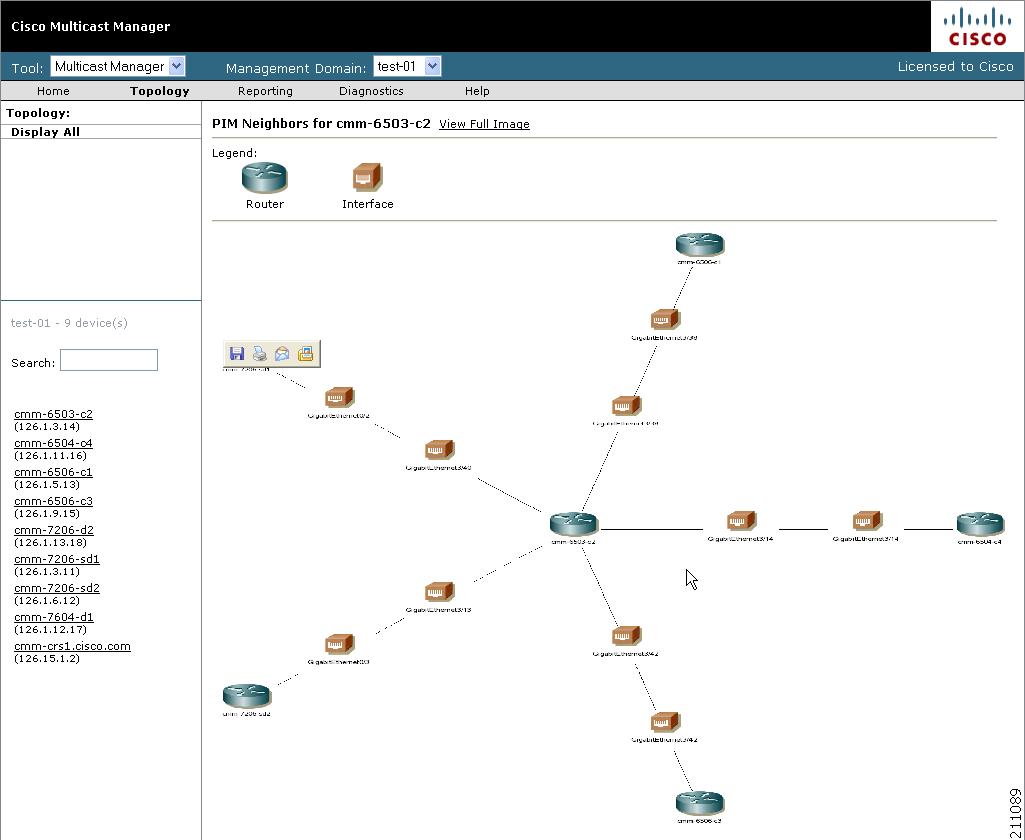Open the cmm-6506-c3 device link
1025x840 pixels.
[x=54, y=501]
